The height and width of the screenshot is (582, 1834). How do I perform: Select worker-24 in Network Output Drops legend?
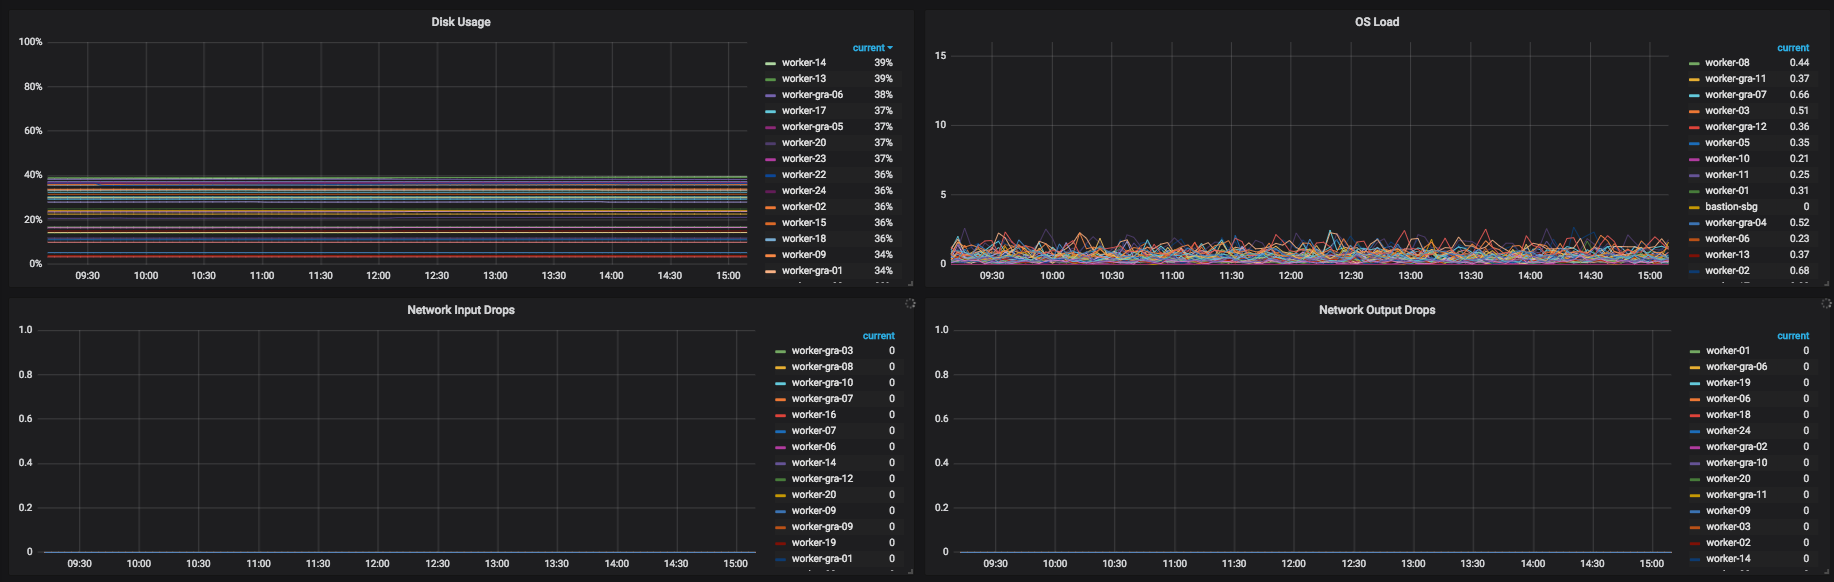(1728, 431)
